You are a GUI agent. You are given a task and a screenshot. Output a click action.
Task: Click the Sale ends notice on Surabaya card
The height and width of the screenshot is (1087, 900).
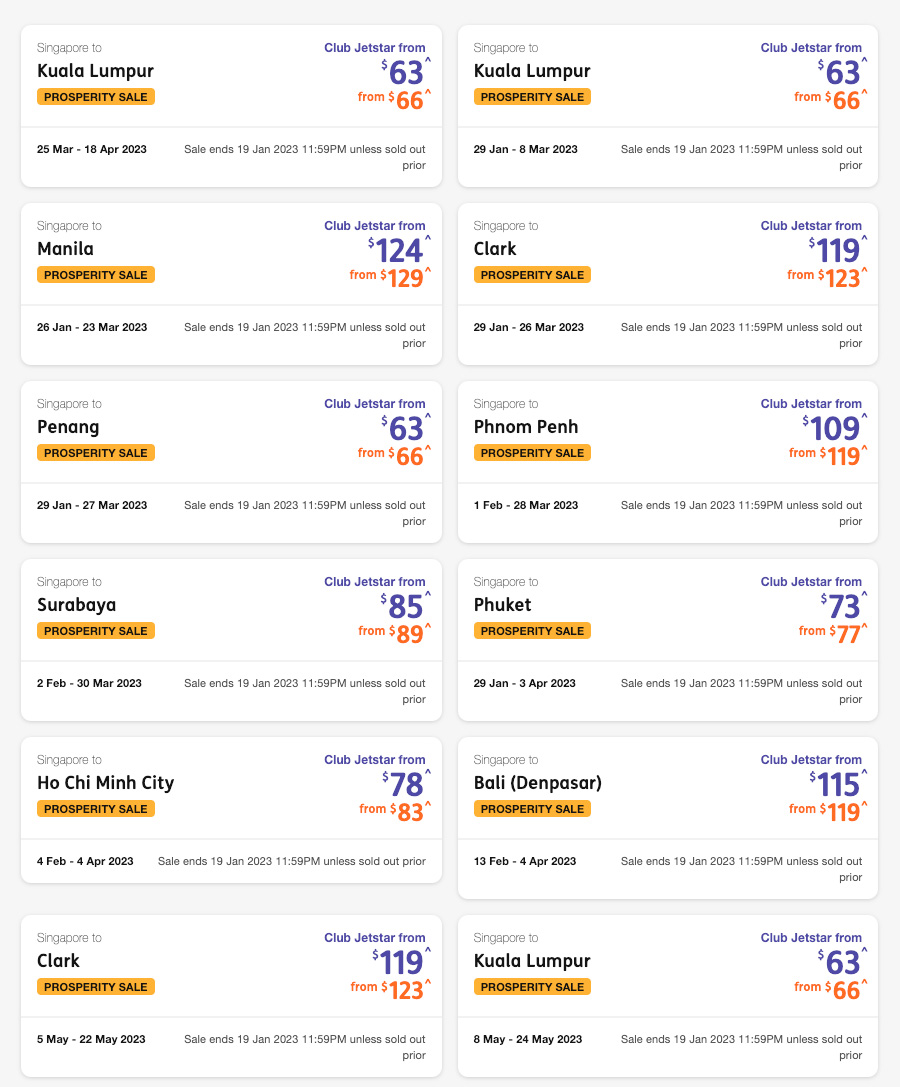point(305,691)
